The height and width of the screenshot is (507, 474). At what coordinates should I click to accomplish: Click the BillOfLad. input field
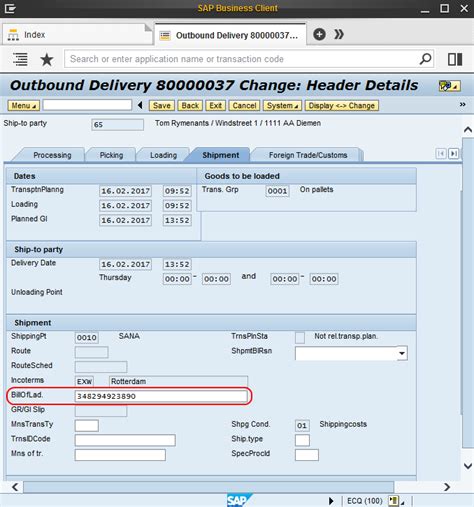pyautogui.click(x=161, y=396)
